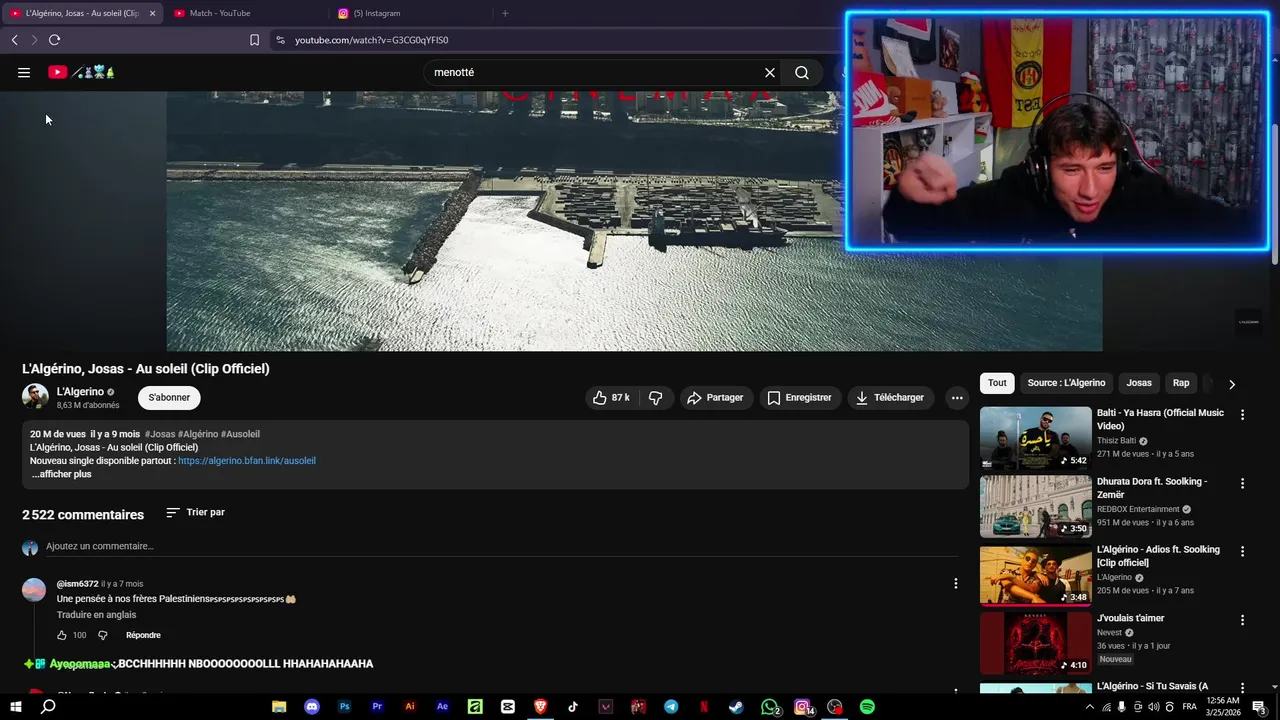Show next filter chips with arrow
This screenshot has width=1280, height=720.
[x=1231, y=383]
